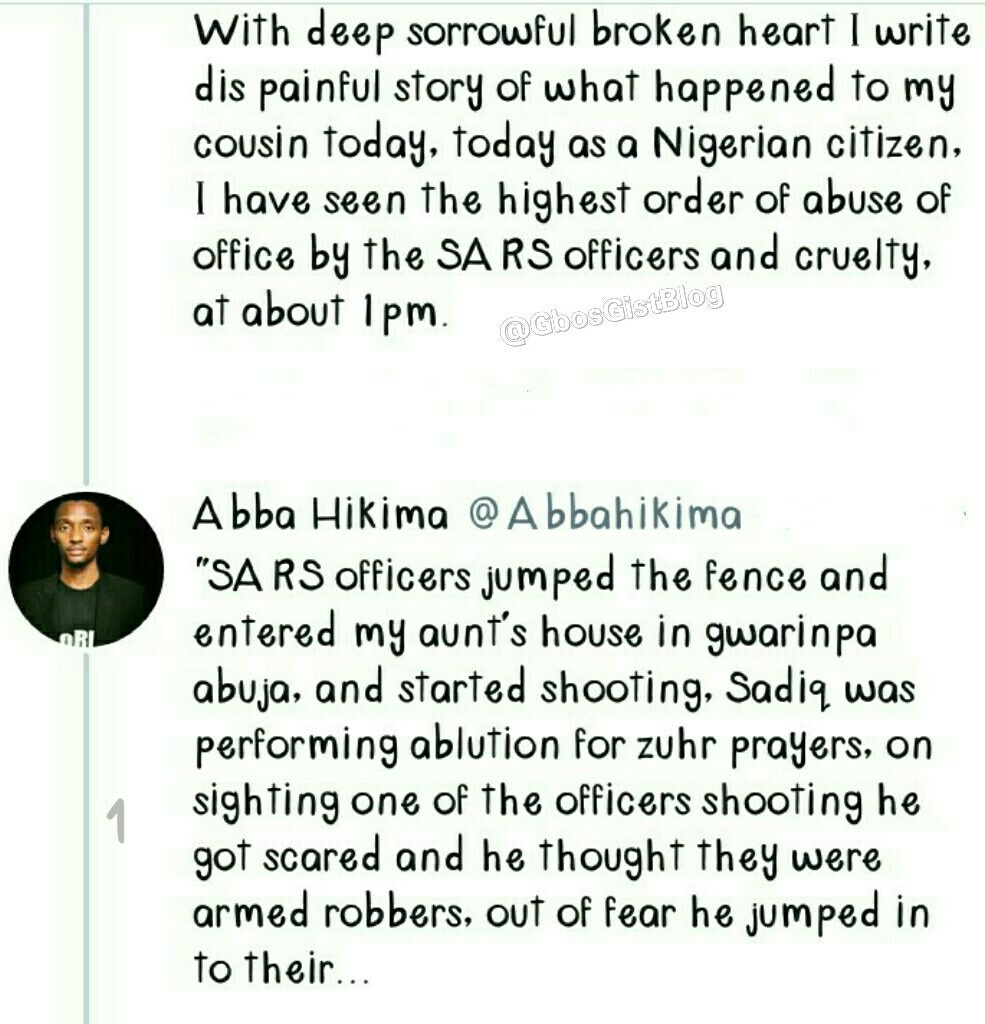Click the line starting "SARS officers jumped"
Image resolution: width=985 pixels, height=1024 pixels.
540,577
